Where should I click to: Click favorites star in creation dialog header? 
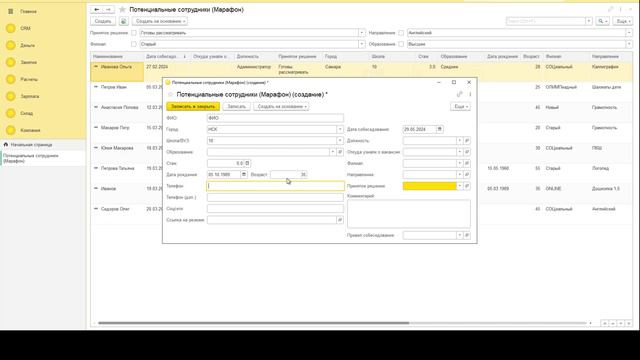171,95
